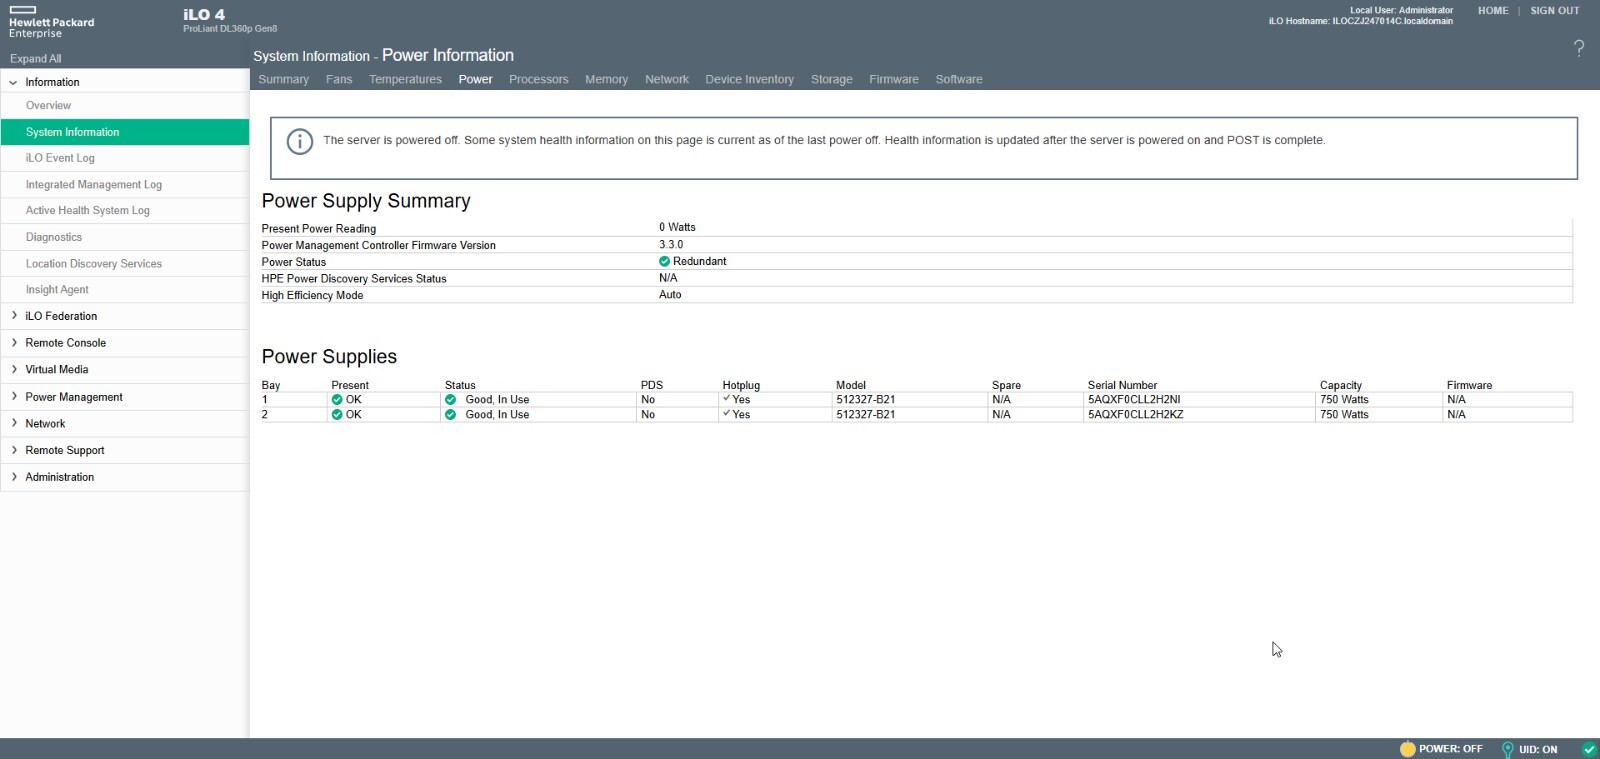This screenshot has width=1600, height=759.
Task: Click iLO Hostname text in header
Action: tap(1360, 21)
